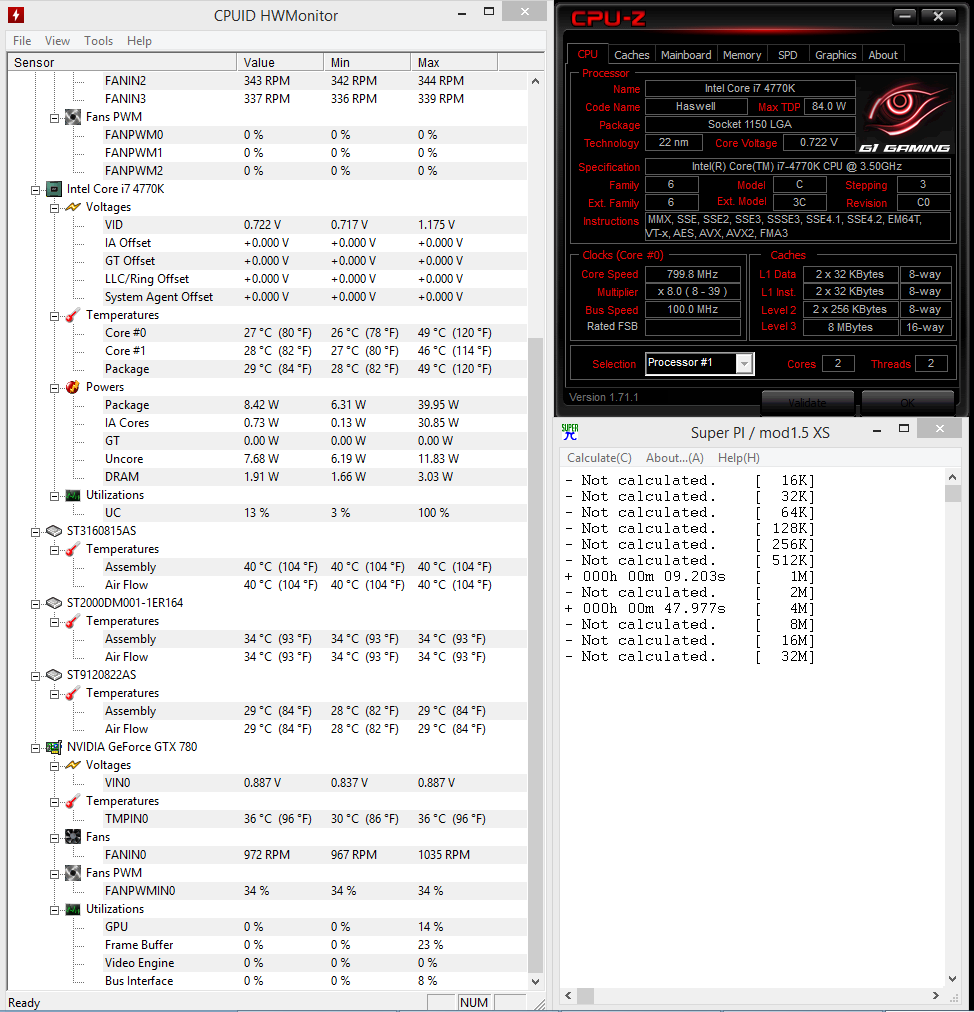Click the red Powers flame icon
The width and height of the screenshot is (974, 1012).
tap(72, 387)
